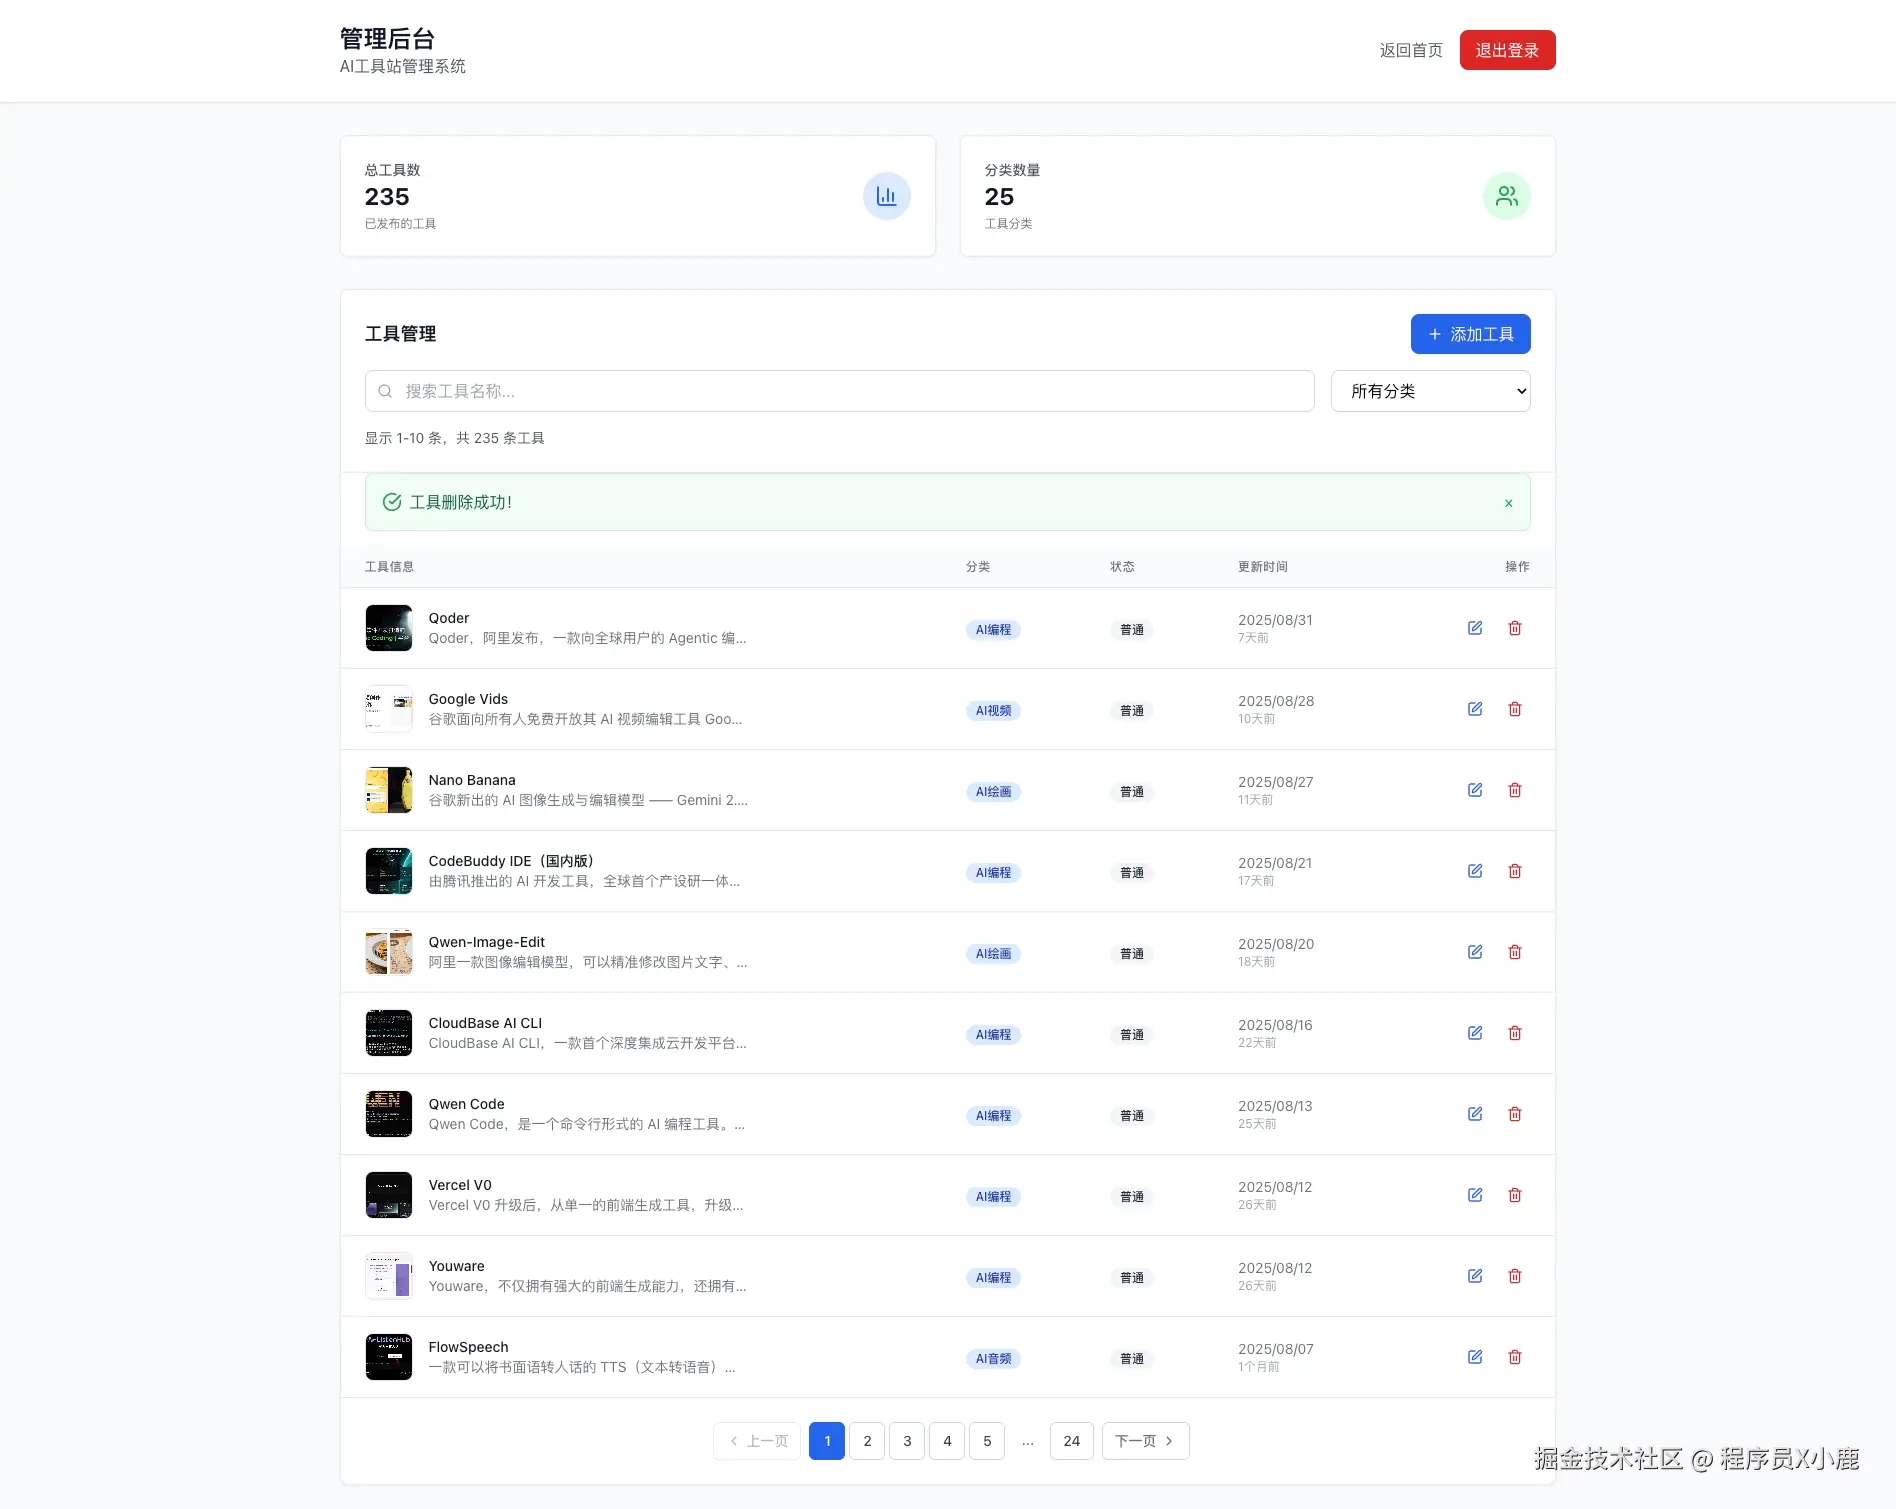Edit CodeBuddy IDE tool entry
The height and width of the screenshot is (1509, 1896).
(1475, 871)
